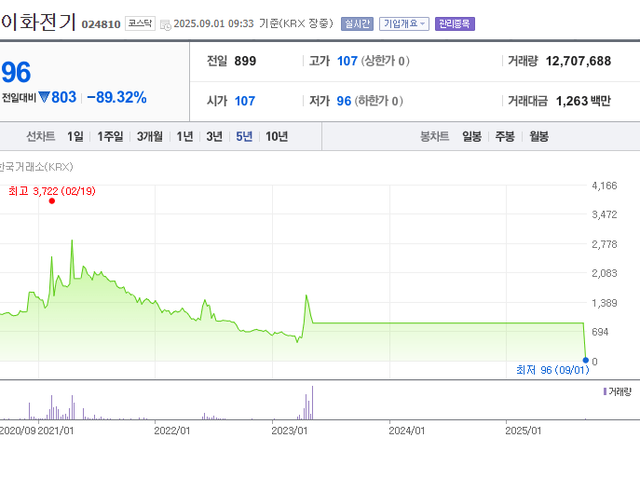Viewport: 640px width, 481px height.
Task: Click the blue down-triangle price change icon
Action: (43, 97)
